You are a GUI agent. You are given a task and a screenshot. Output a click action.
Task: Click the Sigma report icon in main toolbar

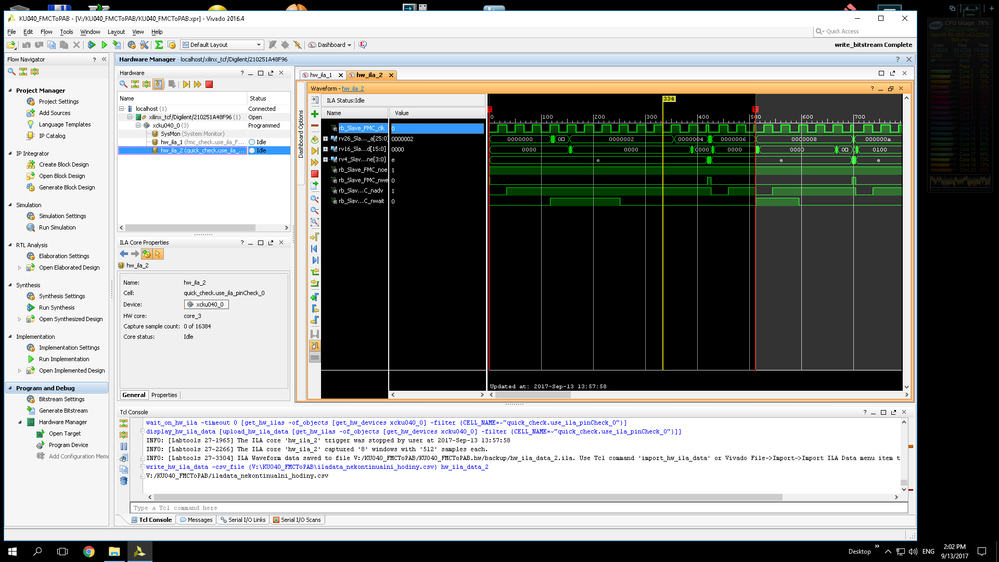[x=159, y=45]
